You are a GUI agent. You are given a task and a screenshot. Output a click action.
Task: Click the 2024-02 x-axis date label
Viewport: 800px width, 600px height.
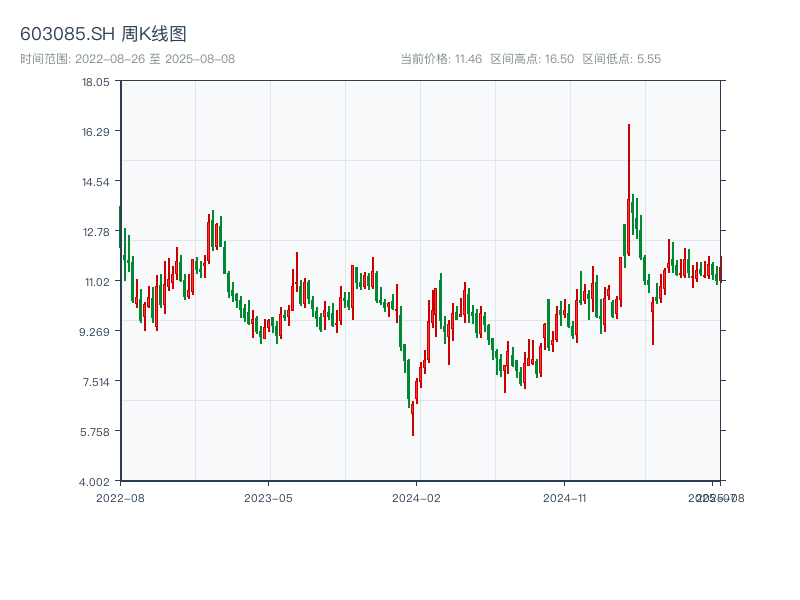pyautogui.click(x=417, y=497)
